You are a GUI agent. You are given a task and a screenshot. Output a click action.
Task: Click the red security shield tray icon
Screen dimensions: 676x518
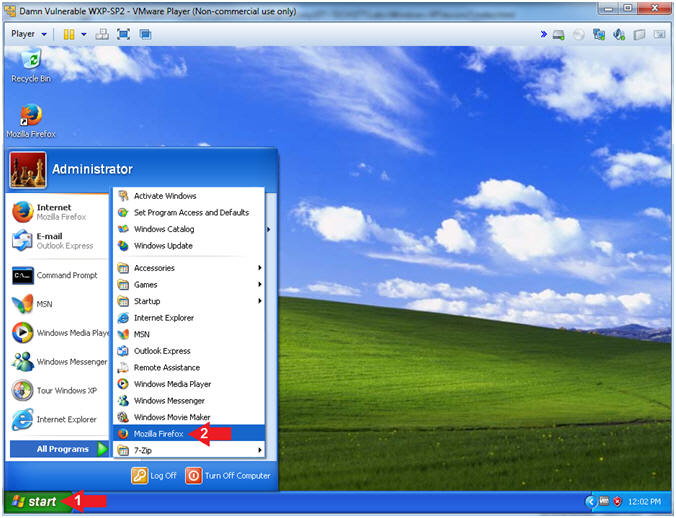[x=617, y=502]
